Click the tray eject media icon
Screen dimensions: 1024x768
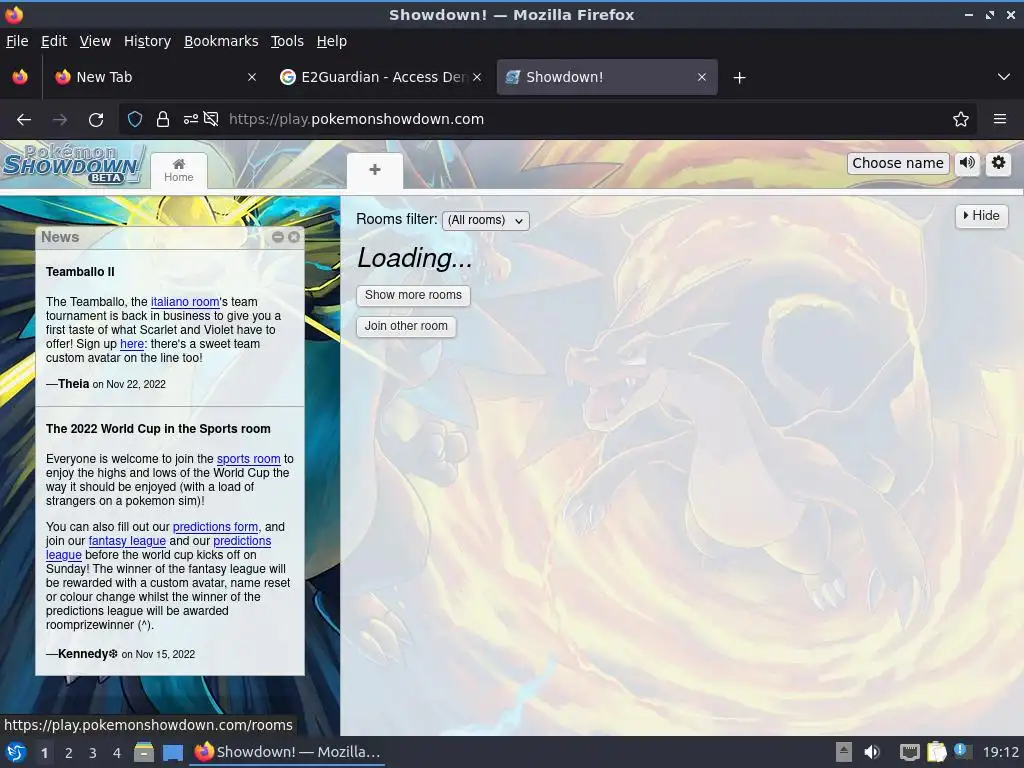pos(844,752)
